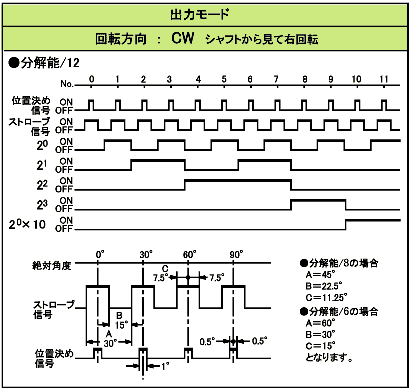The image size is (410, 391).
Task: Click the 分解能/6の場合 note heading
Action: pyautogui.click(x=339, y=311)
